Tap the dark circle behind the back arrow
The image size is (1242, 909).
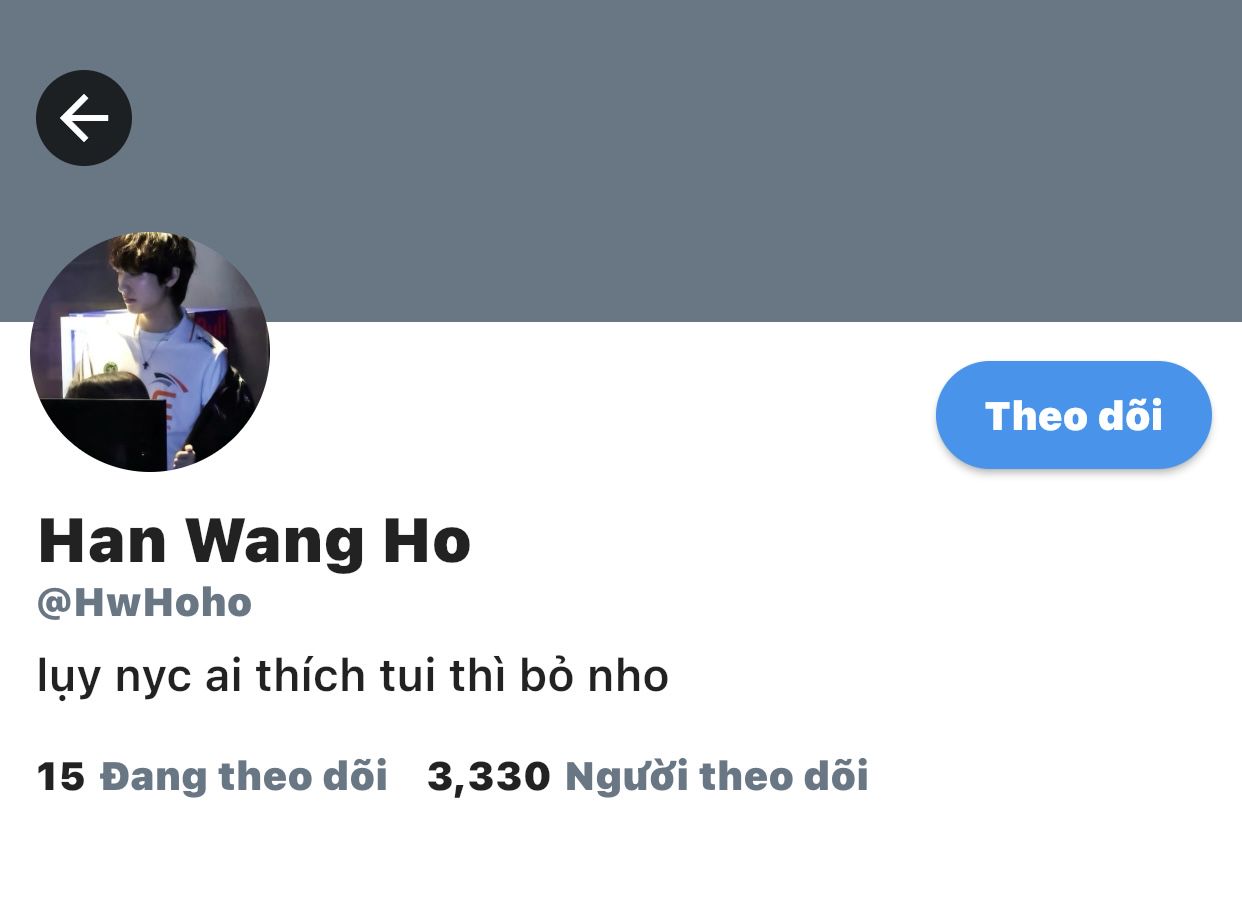[x=84, y=118]
